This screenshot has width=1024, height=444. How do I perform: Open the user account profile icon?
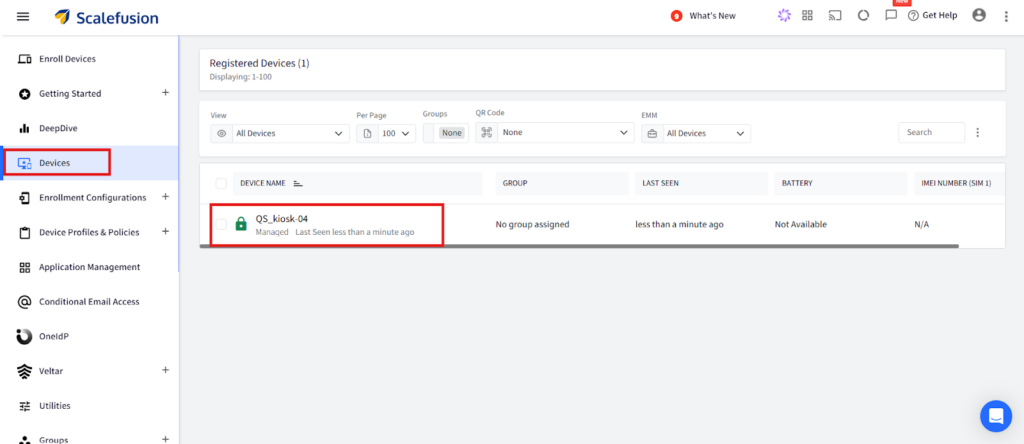click(979, 15)
